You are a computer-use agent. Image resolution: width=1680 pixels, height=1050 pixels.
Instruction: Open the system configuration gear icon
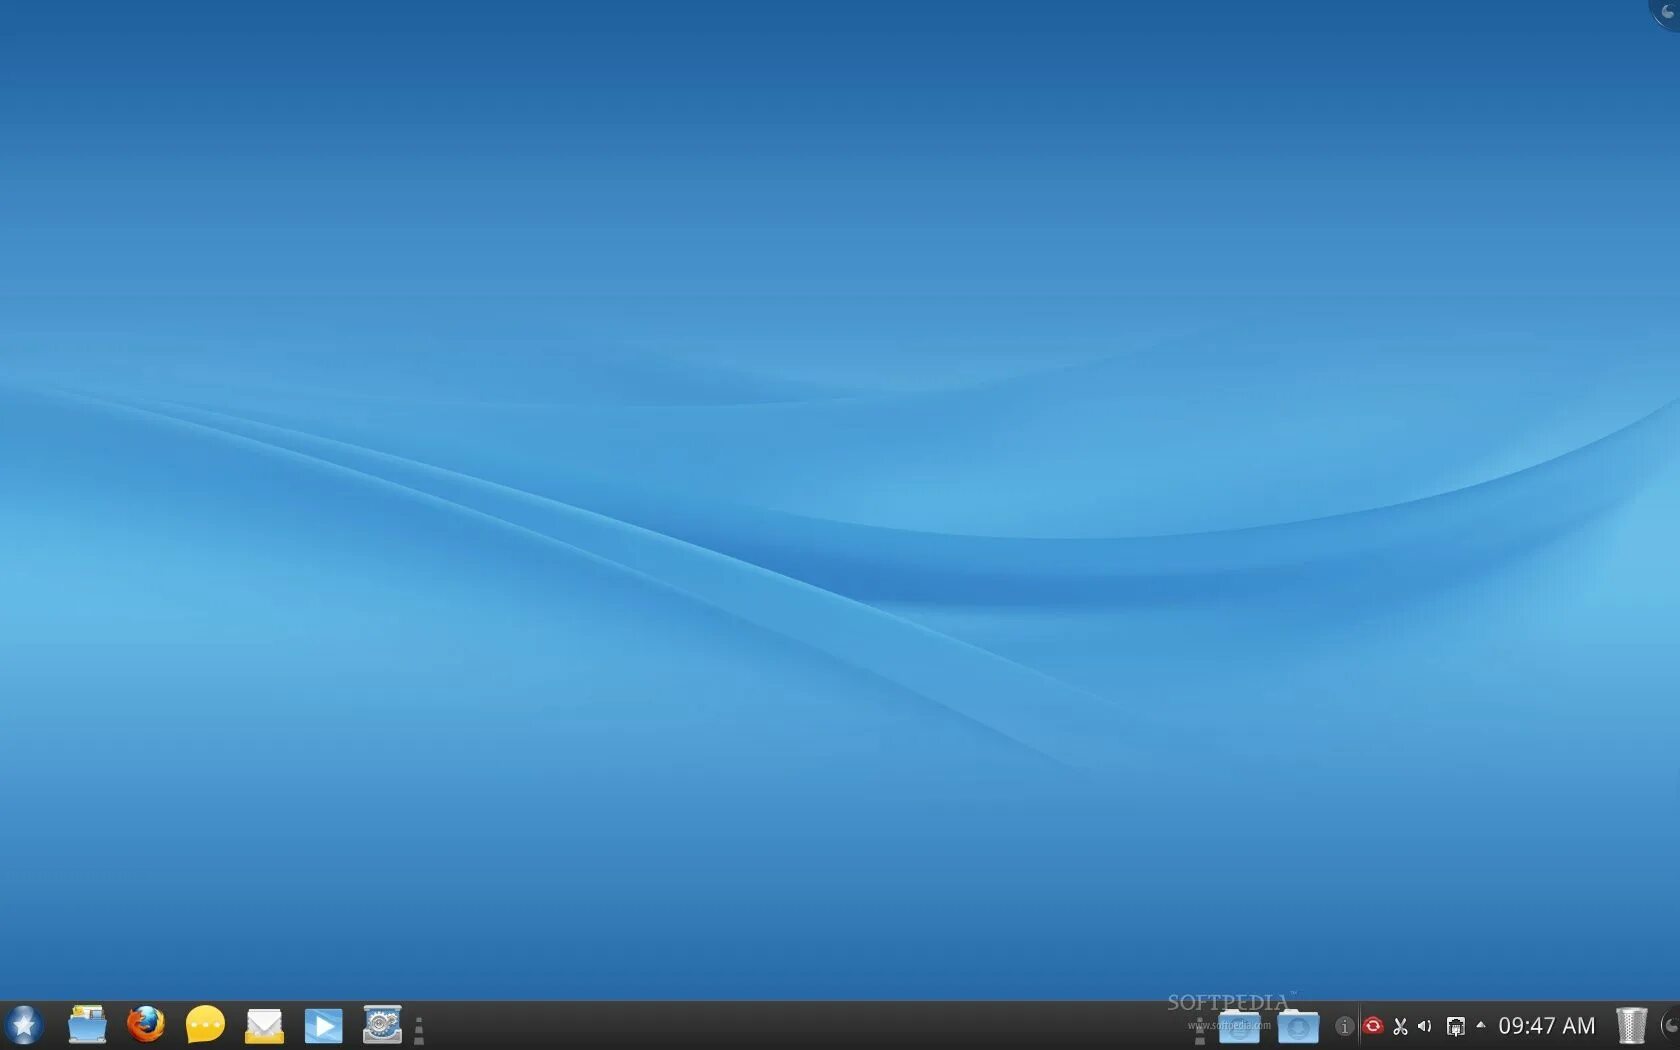coord(382,1025)
